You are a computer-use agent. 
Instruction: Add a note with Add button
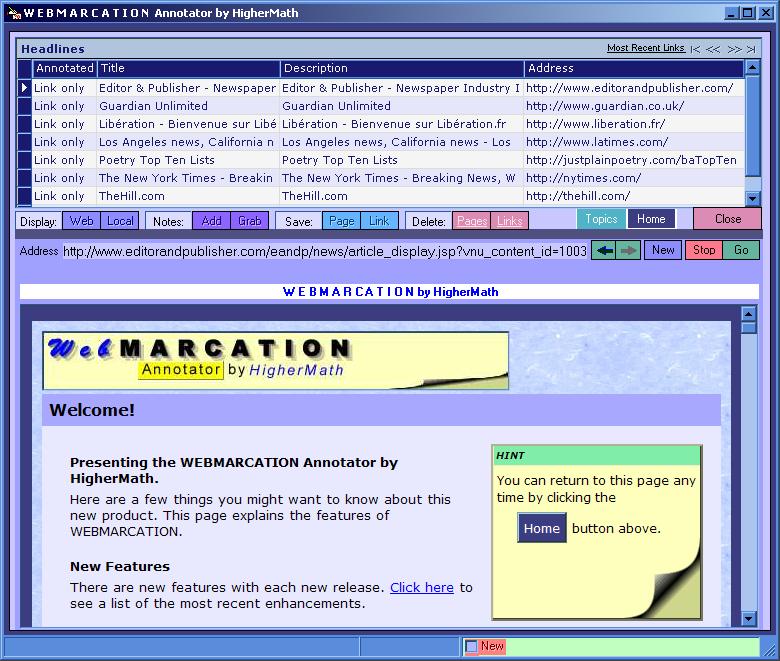(x=211, y=221)
